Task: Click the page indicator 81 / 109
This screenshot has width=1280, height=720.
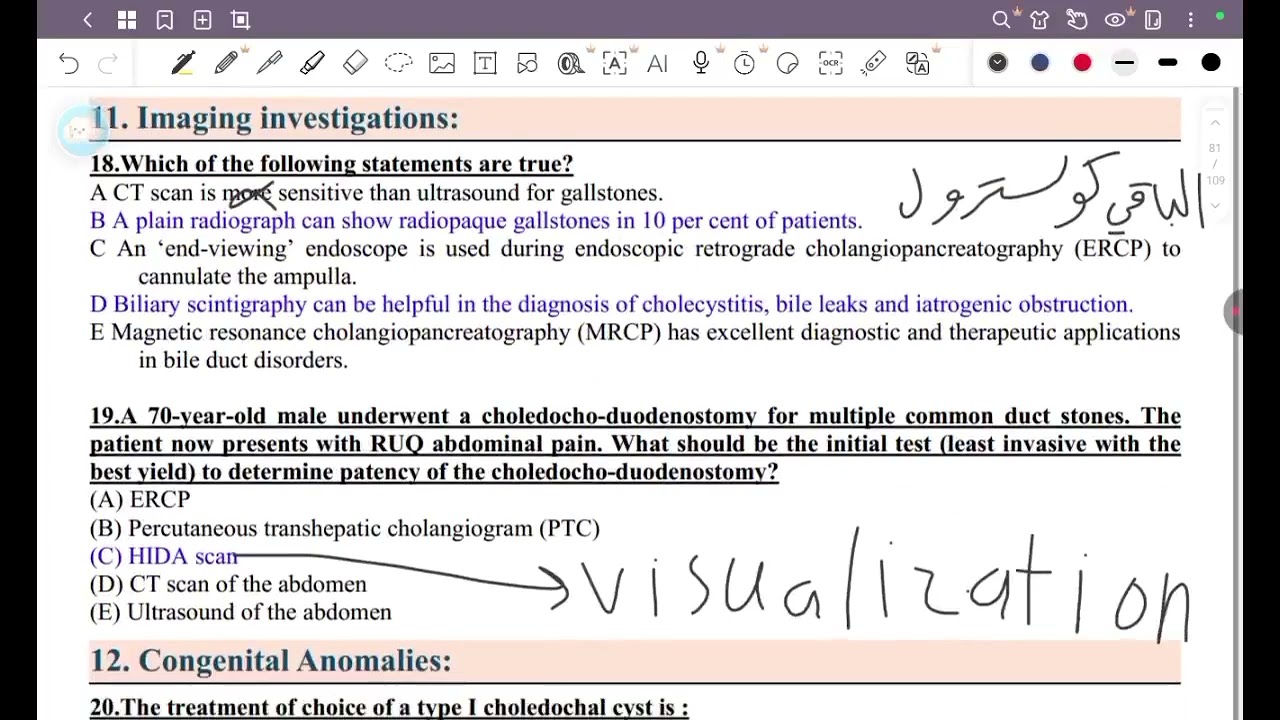Action: [1215, 164]
